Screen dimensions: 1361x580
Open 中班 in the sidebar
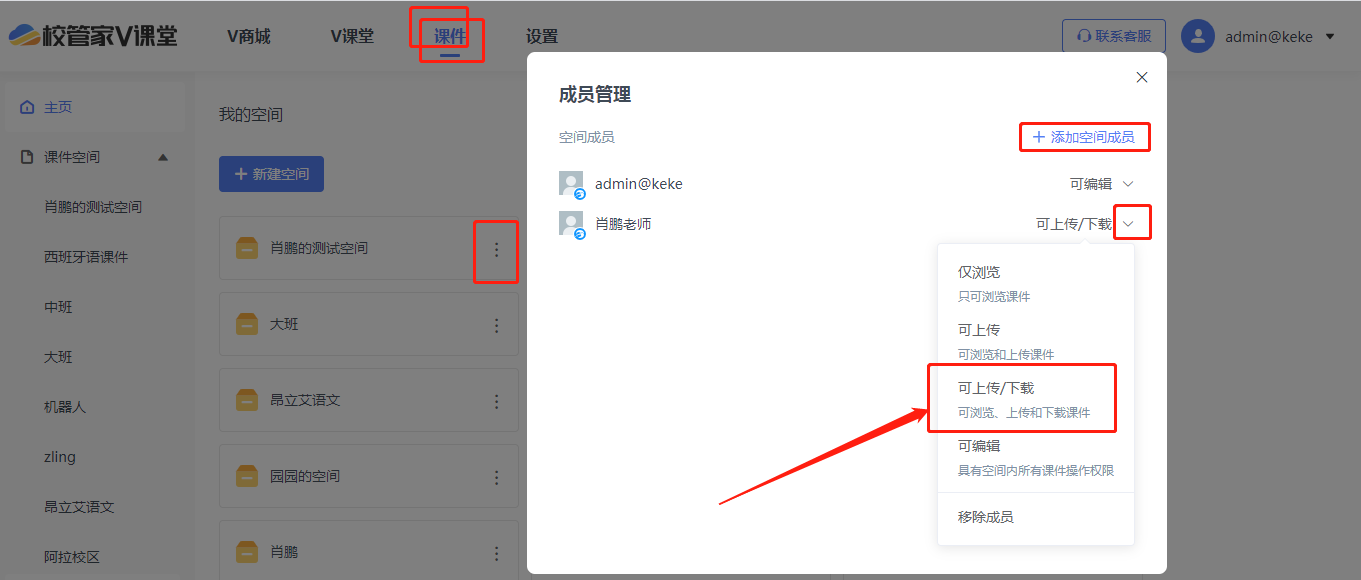tap(58, 307)
